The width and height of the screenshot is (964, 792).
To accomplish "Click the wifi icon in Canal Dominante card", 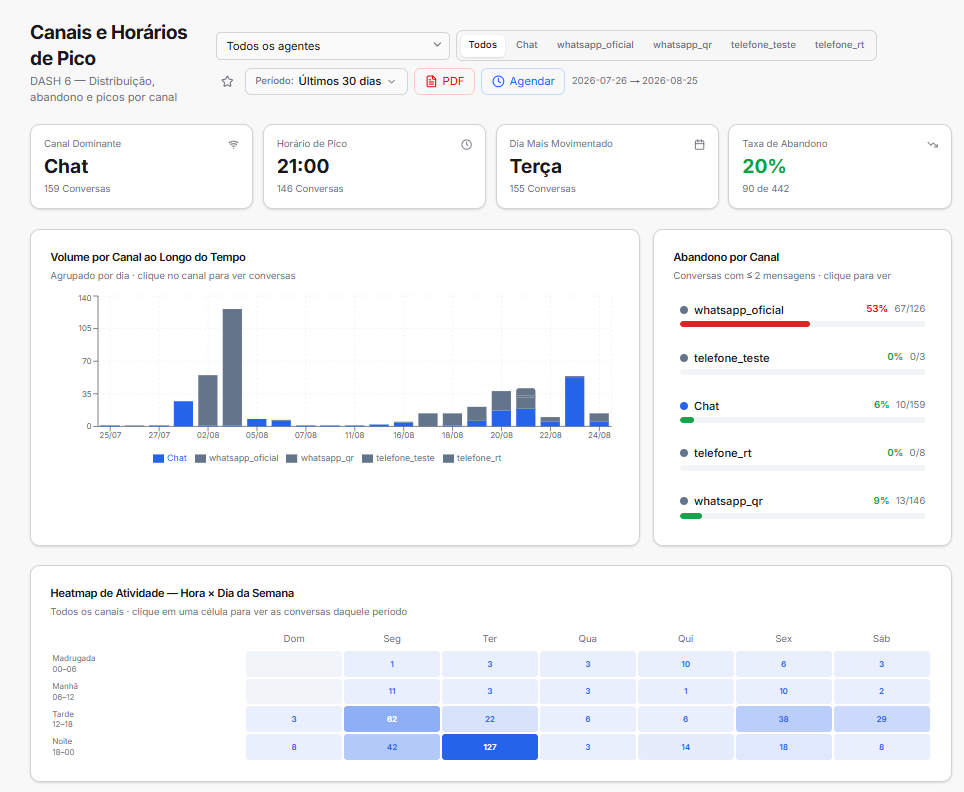I will click(x=234, y=145).
